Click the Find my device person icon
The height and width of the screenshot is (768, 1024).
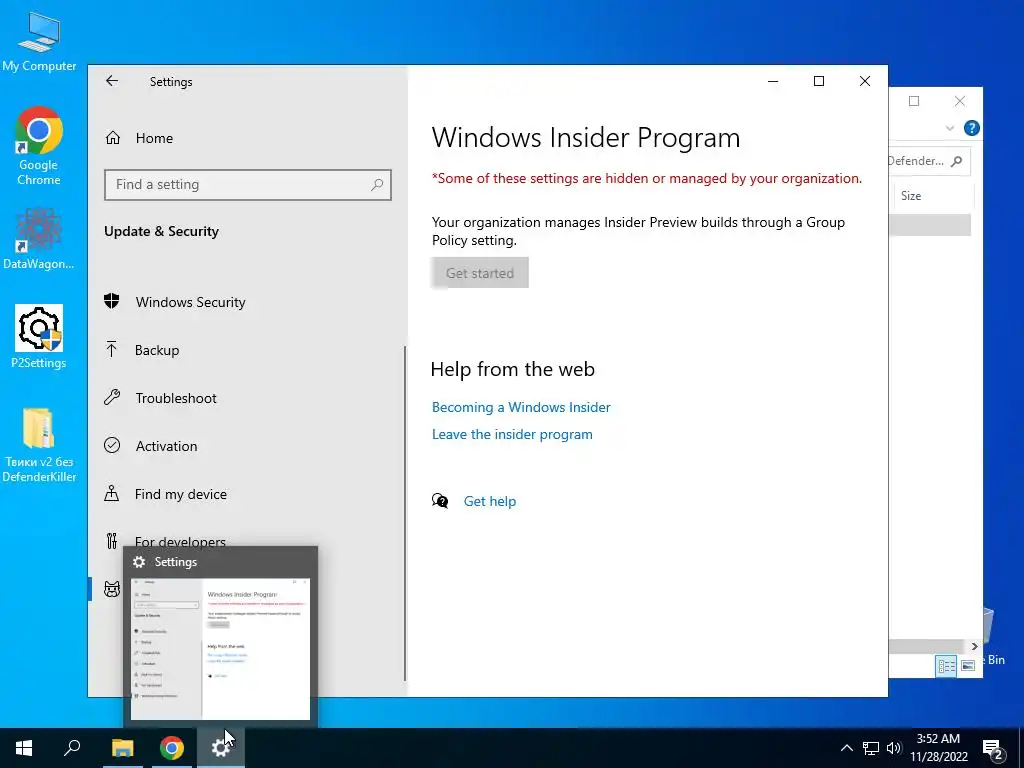[x=112, y=493]
